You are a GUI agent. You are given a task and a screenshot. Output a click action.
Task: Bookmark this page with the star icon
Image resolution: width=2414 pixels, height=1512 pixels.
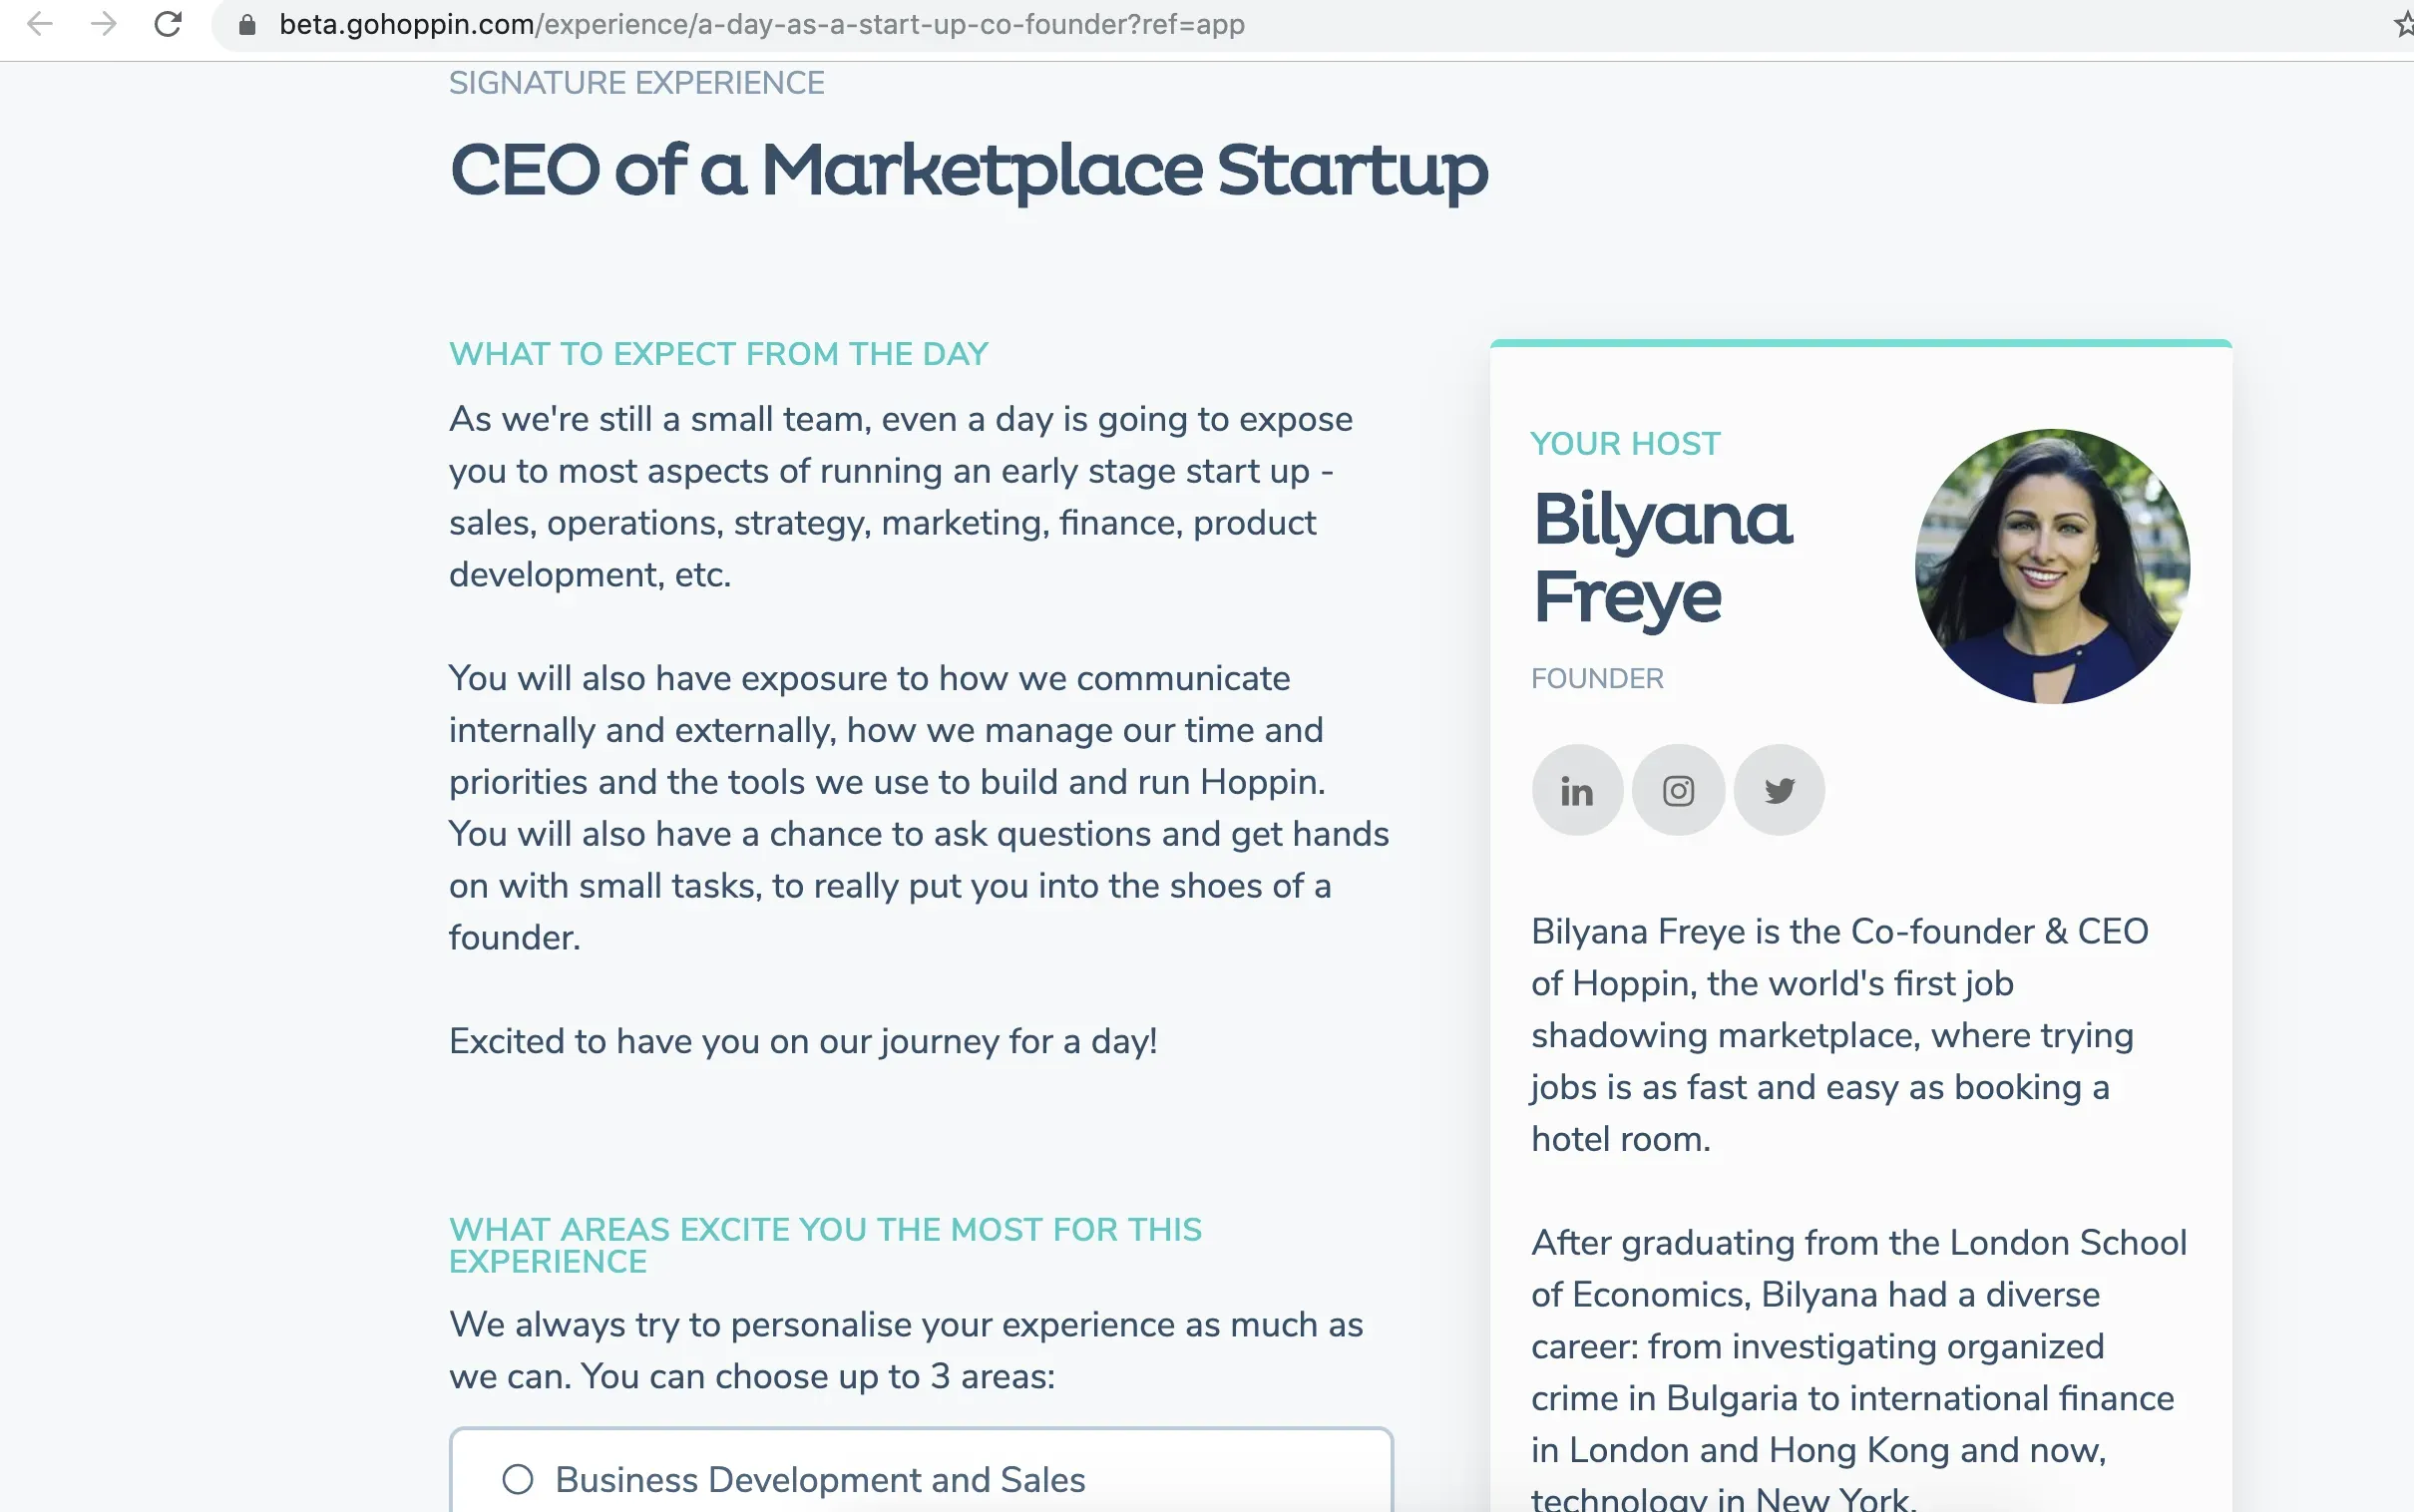coord(2402,24)
